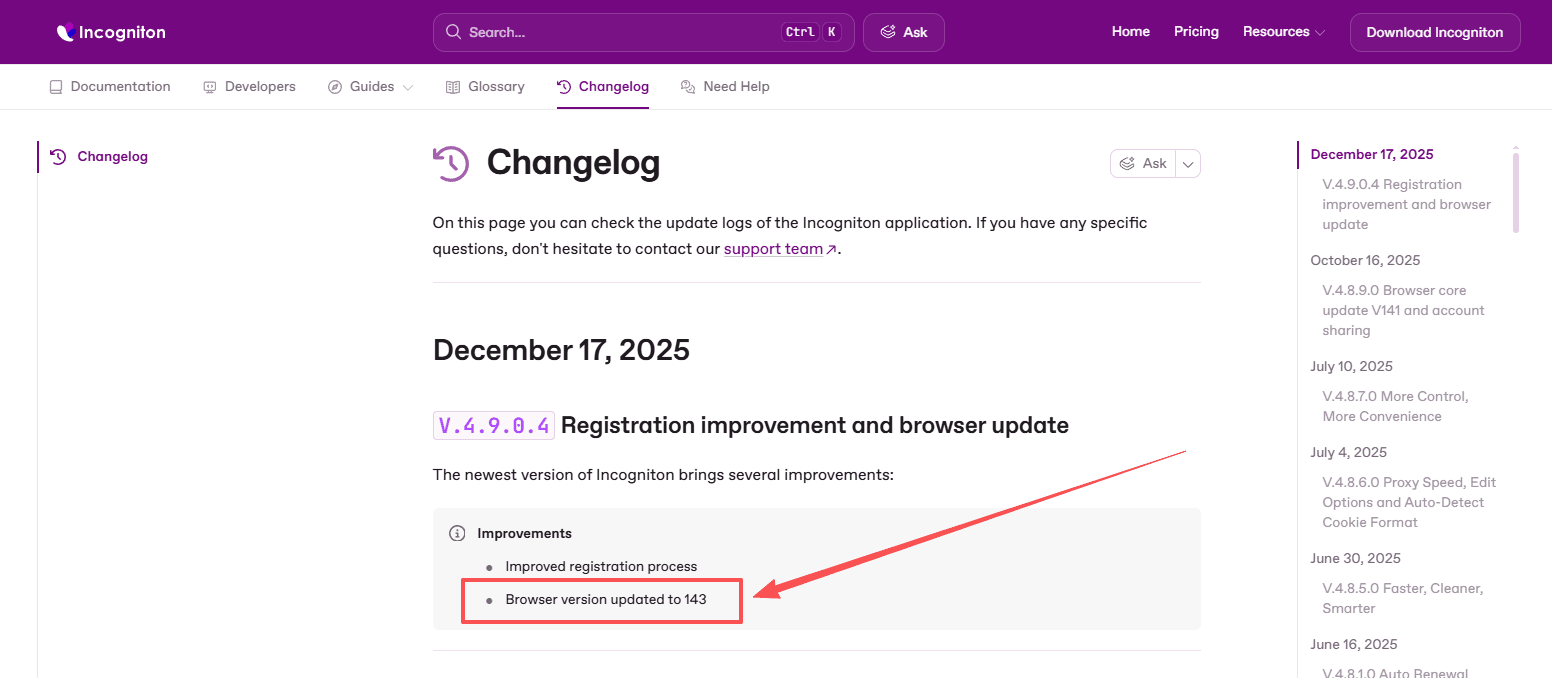
Task: Click the Glossary icon in the nav bar
Action: click(453, 87)
